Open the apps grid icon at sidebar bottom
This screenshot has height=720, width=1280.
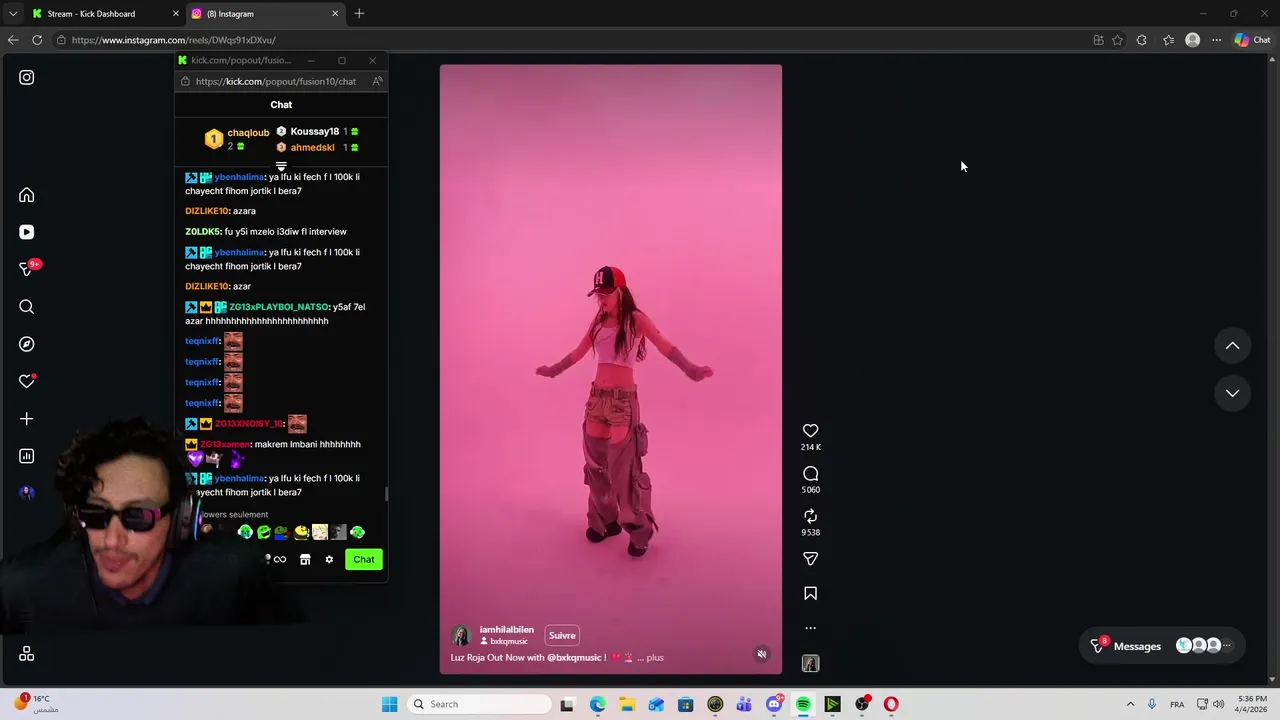[27, 653]
